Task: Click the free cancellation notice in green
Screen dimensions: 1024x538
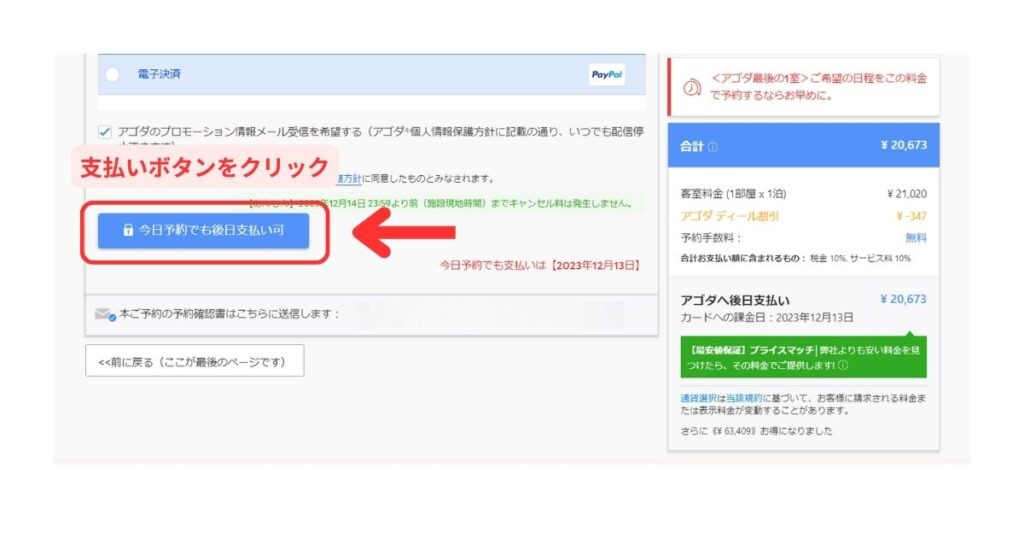Action: (x=441, y=204)
